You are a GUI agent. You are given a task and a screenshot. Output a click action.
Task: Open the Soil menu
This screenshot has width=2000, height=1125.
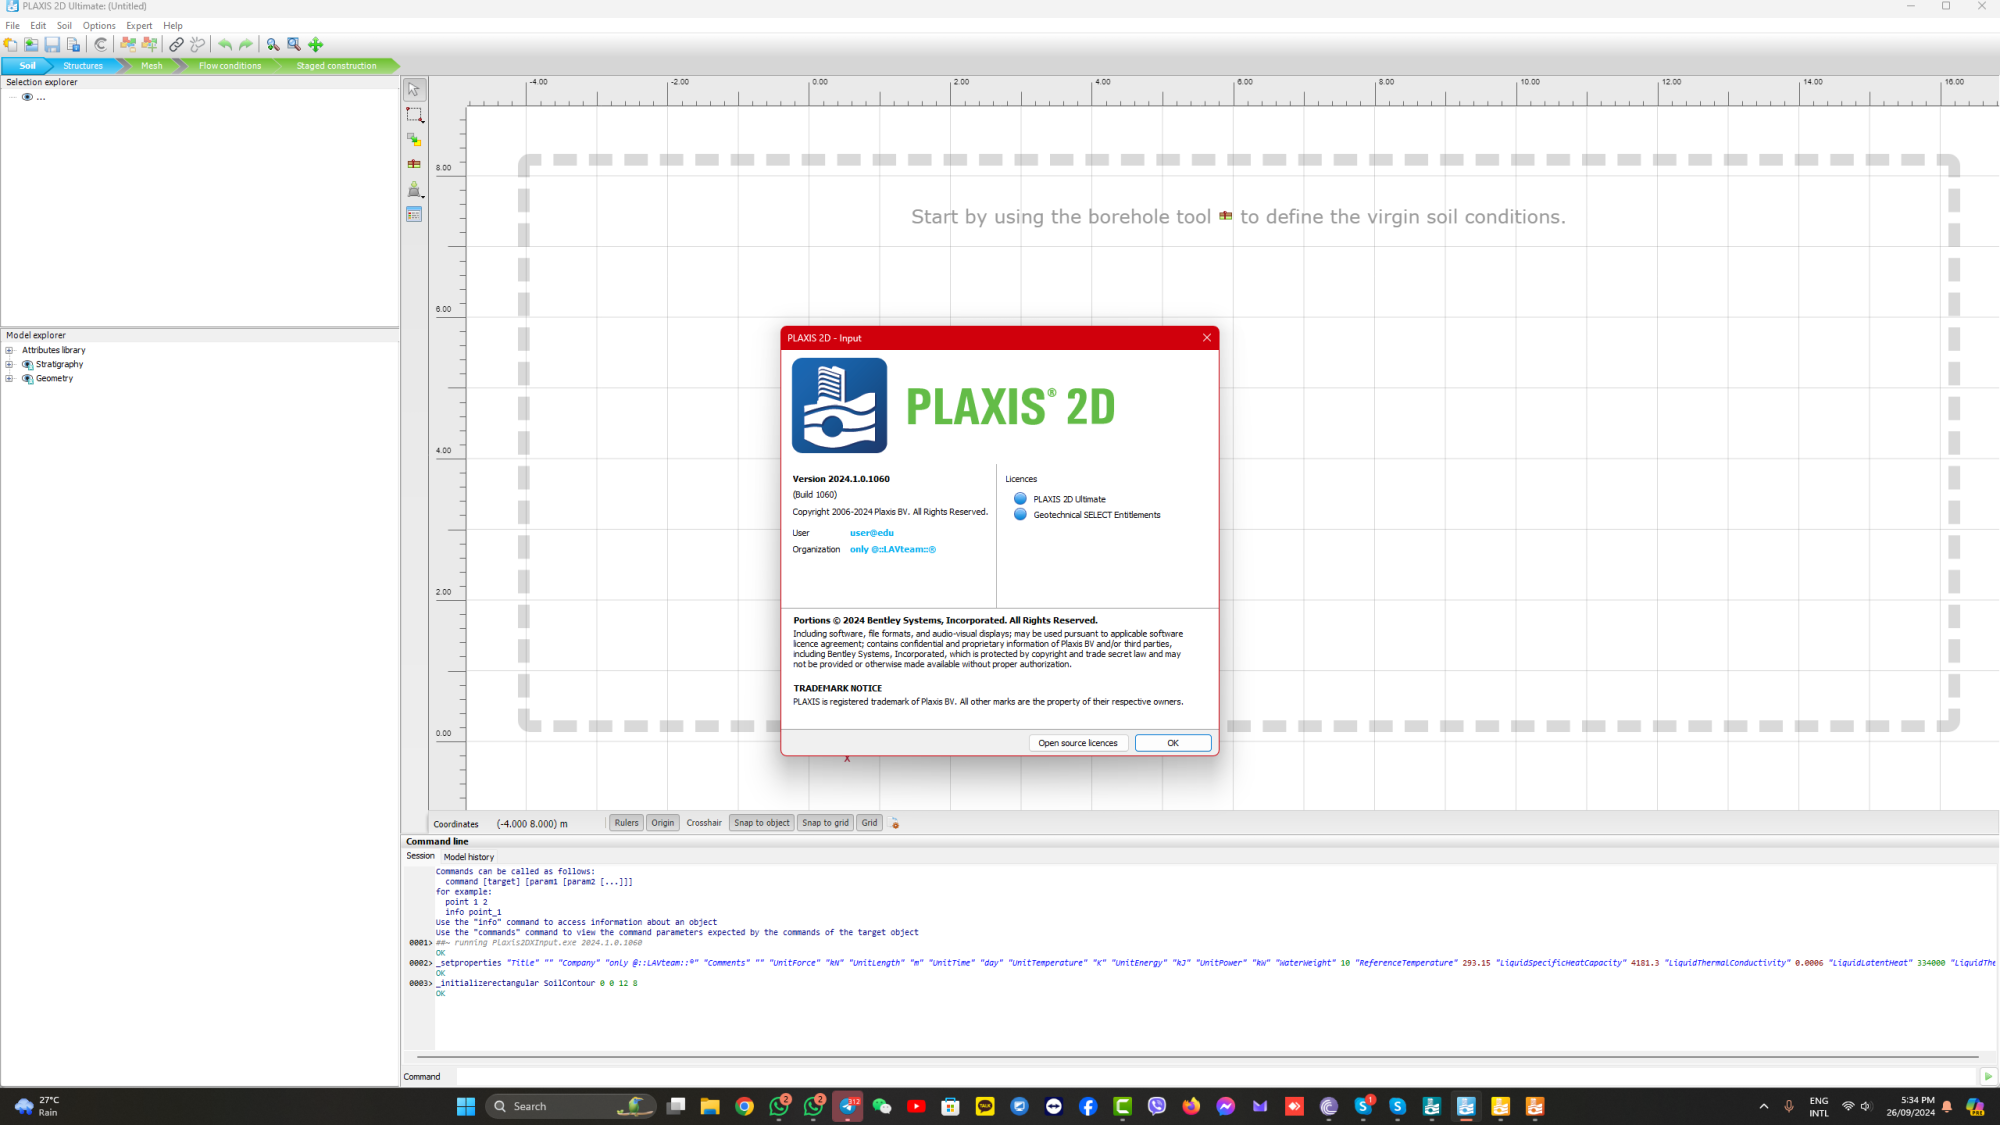tap(63, 25)
